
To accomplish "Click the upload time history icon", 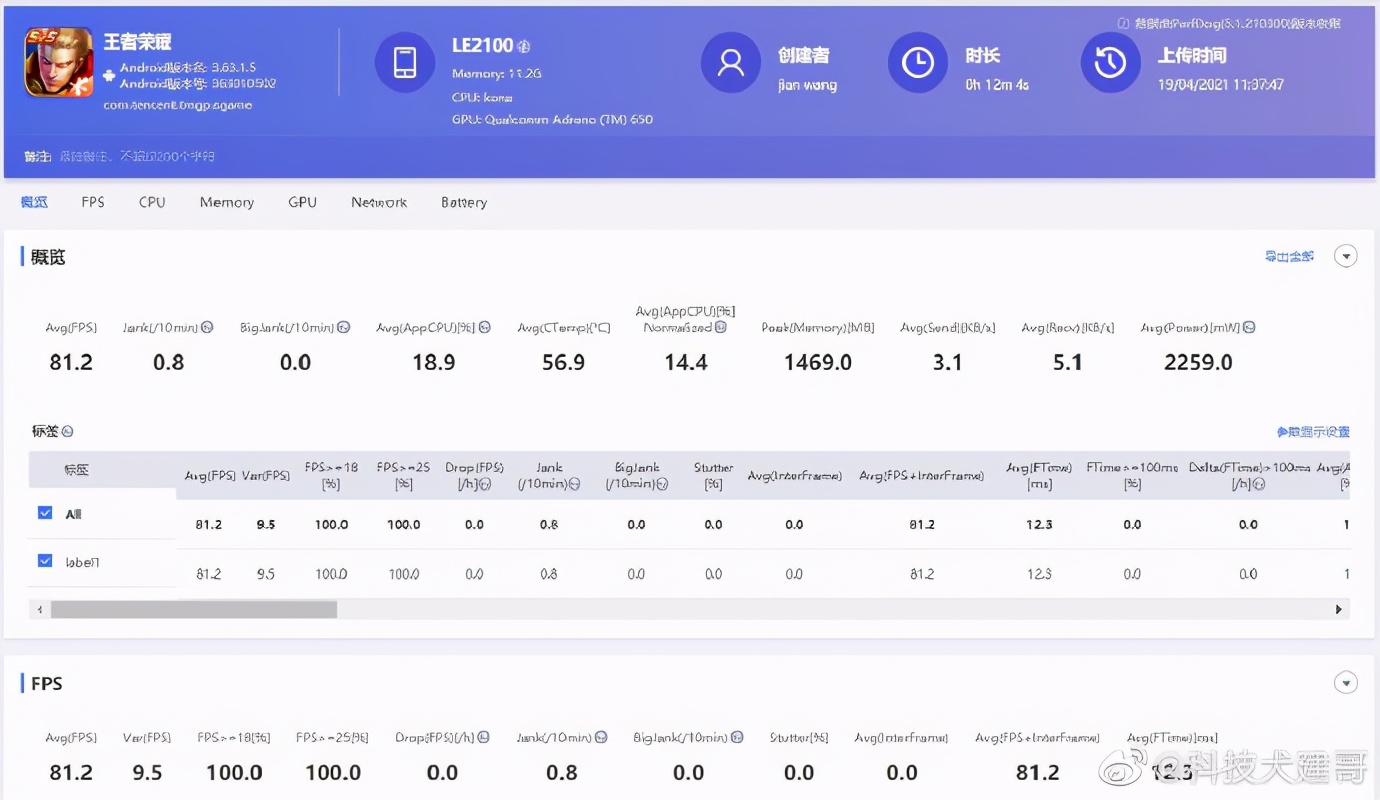I will tap(1110, 62).
